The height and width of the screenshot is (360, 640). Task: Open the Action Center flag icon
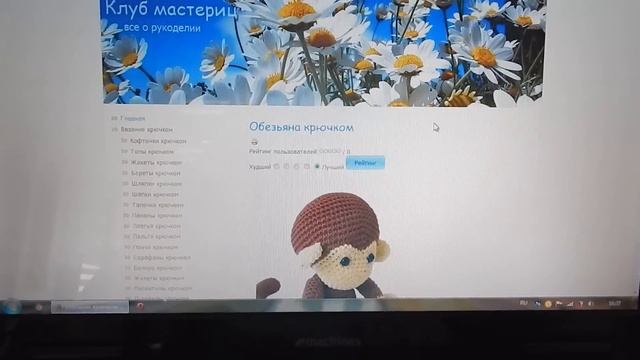pos(559,304)
